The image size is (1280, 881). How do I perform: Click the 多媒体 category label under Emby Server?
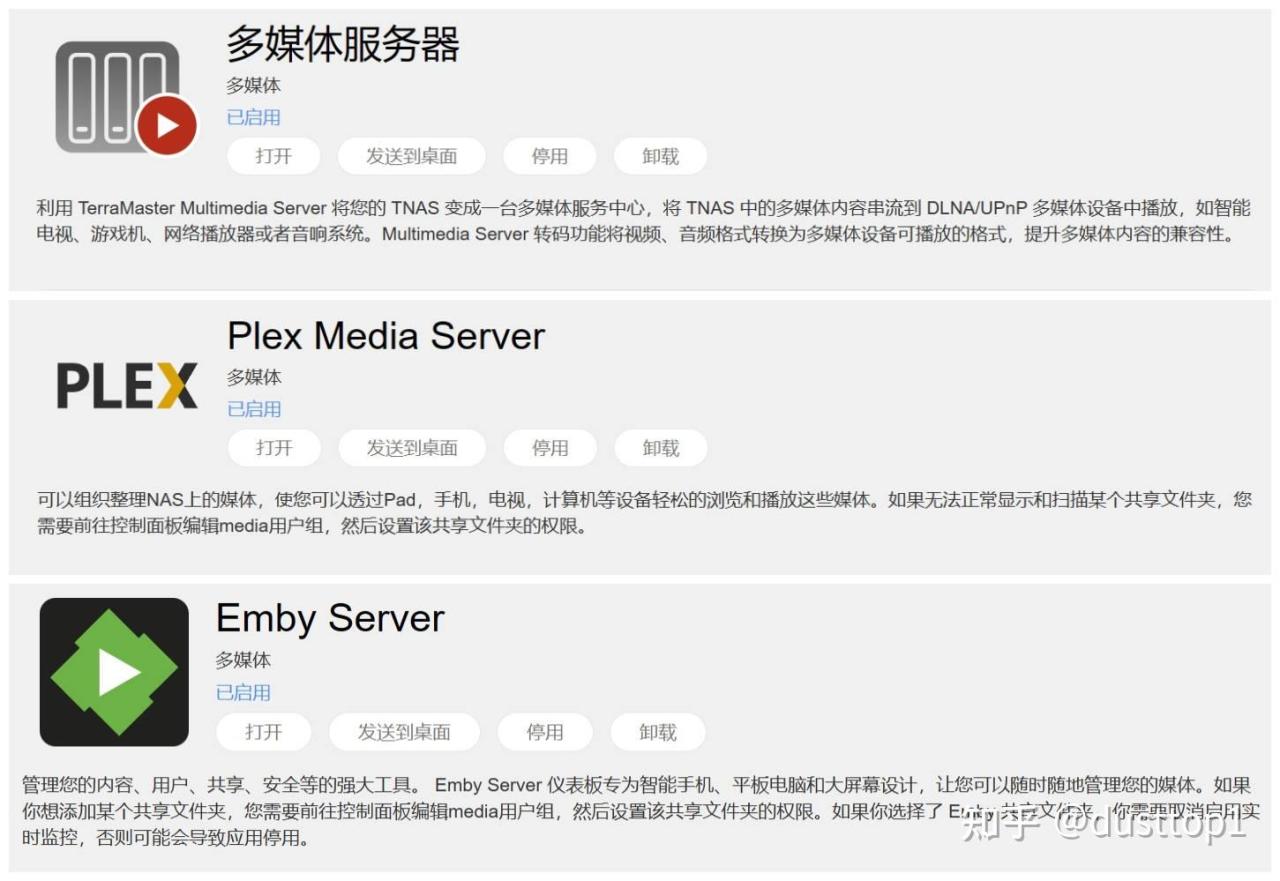(x=243, y=660)
